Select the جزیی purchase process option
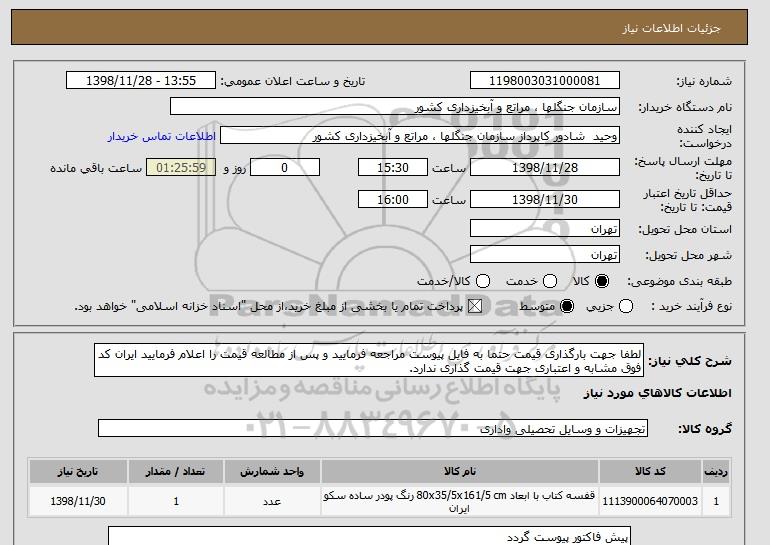770x545 pixels. pyautogui.click(x=626, y=306)
